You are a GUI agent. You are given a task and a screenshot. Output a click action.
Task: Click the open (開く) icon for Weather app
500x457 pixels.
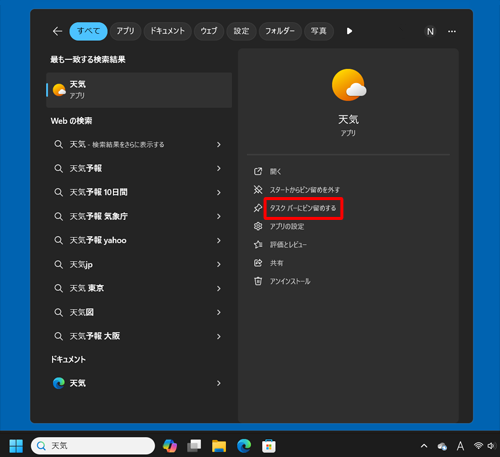(x=258, y=171)
